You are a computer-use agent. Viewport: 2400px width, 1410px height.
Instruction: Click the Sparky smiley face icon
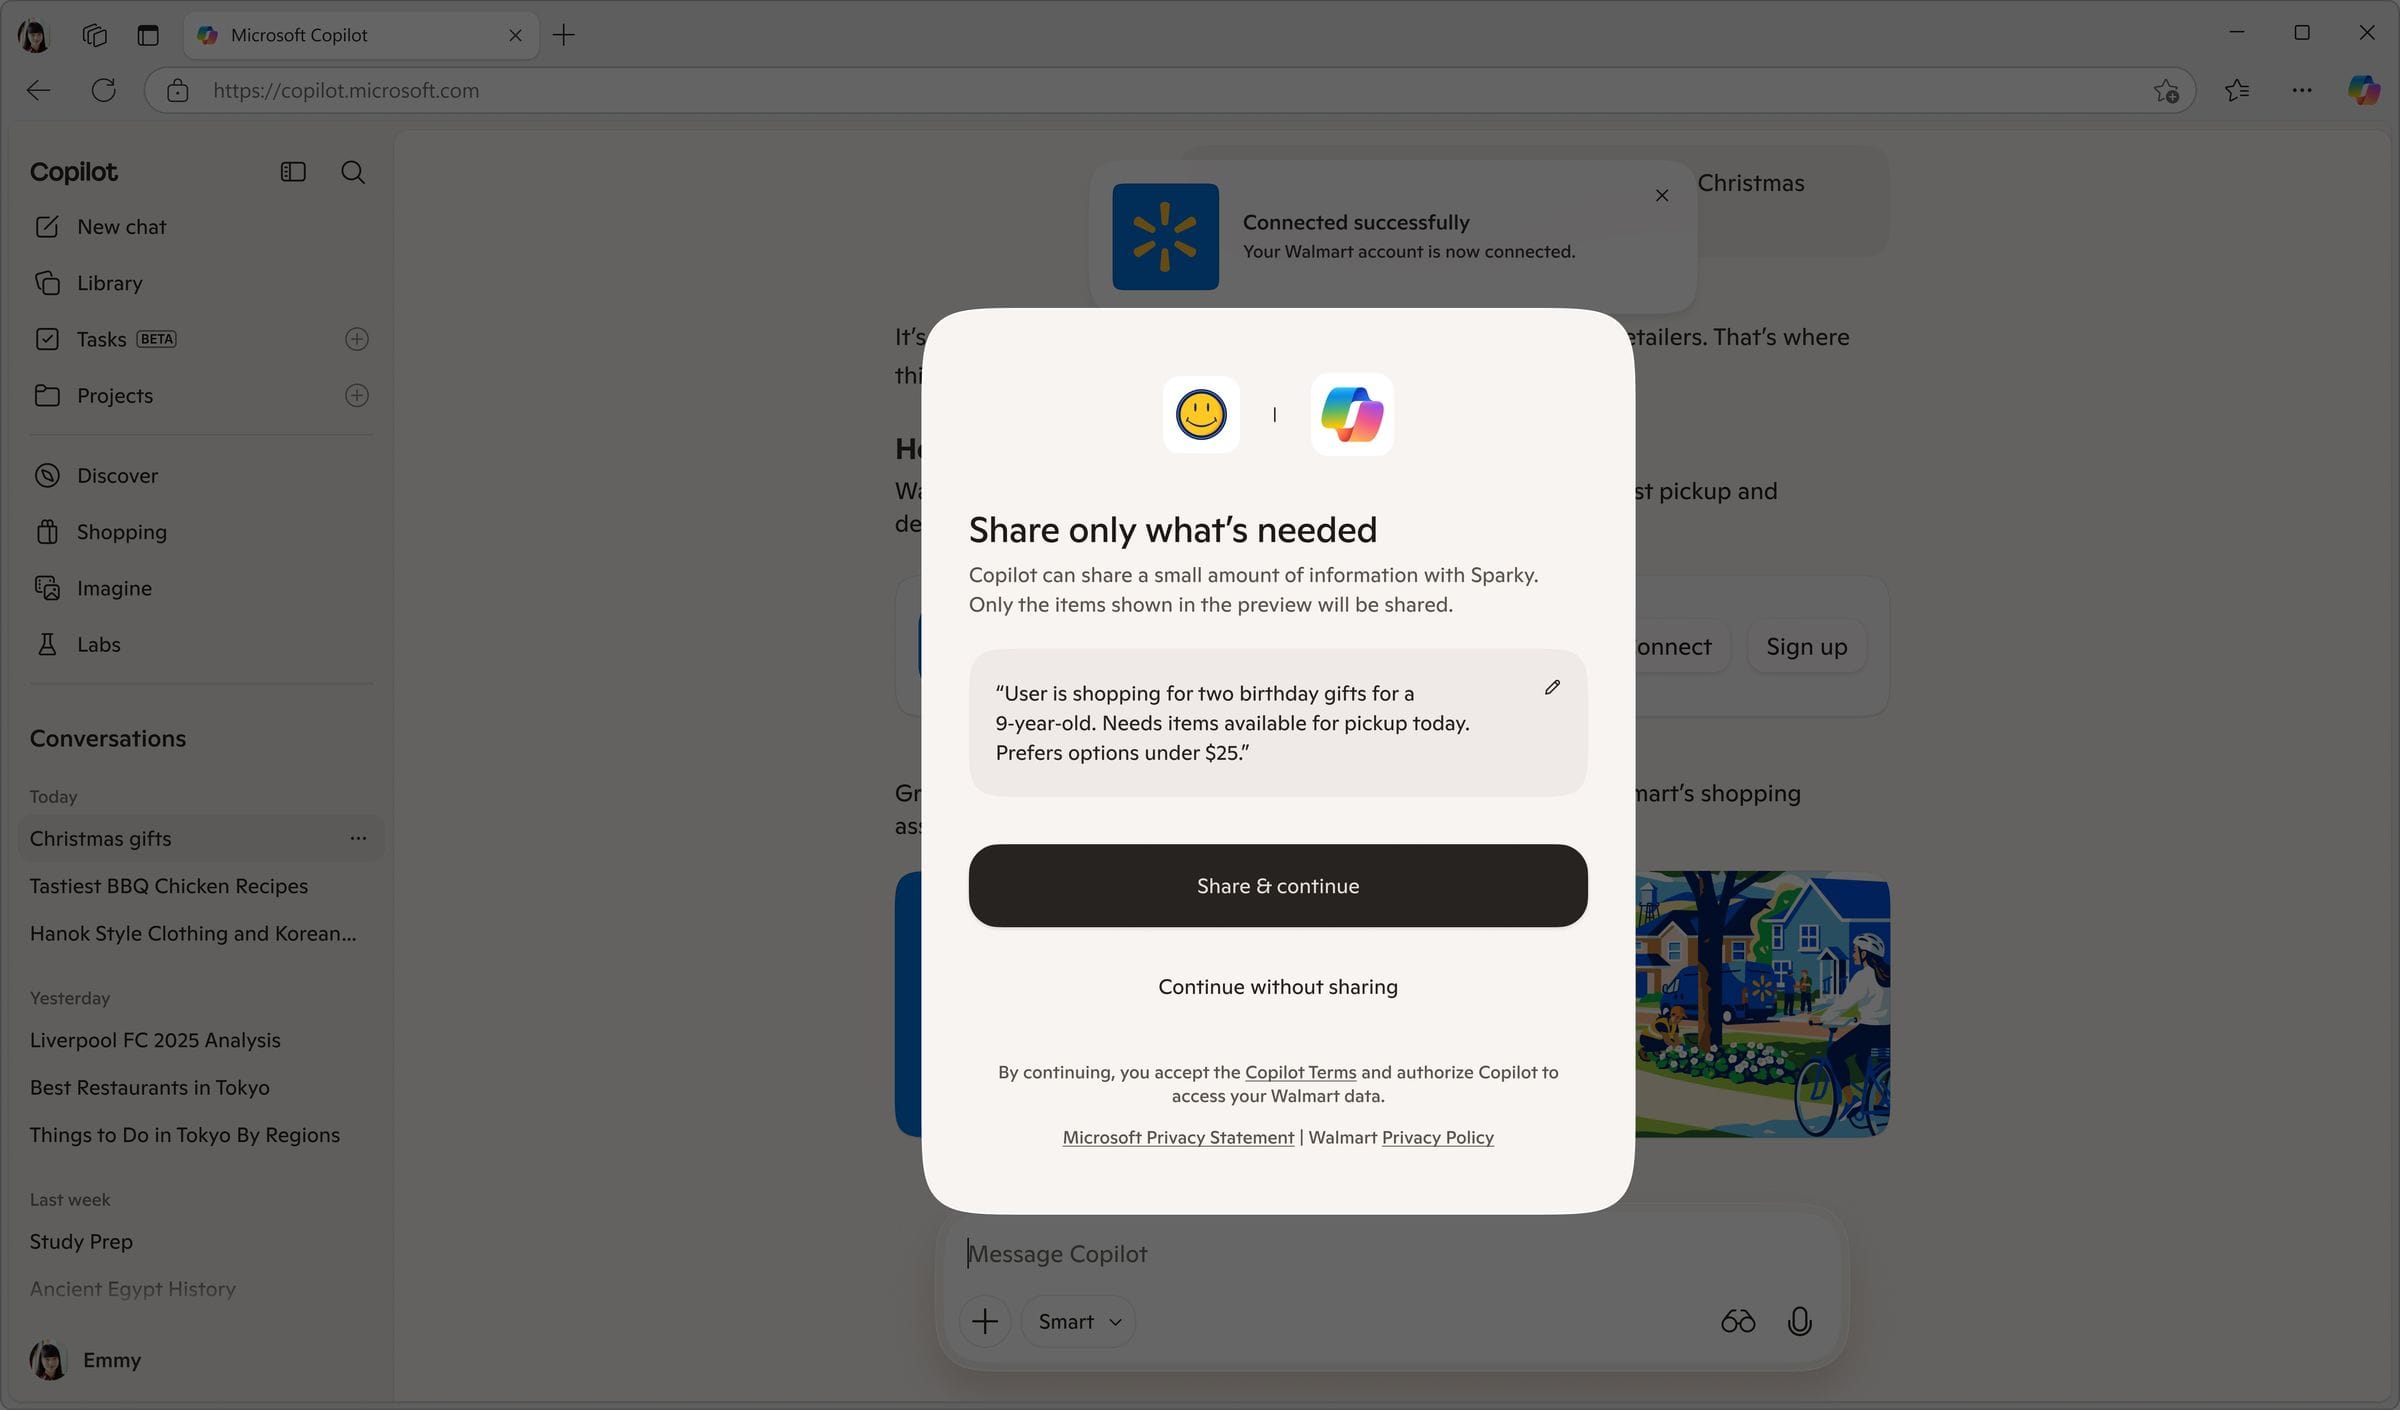[1201, 414]
